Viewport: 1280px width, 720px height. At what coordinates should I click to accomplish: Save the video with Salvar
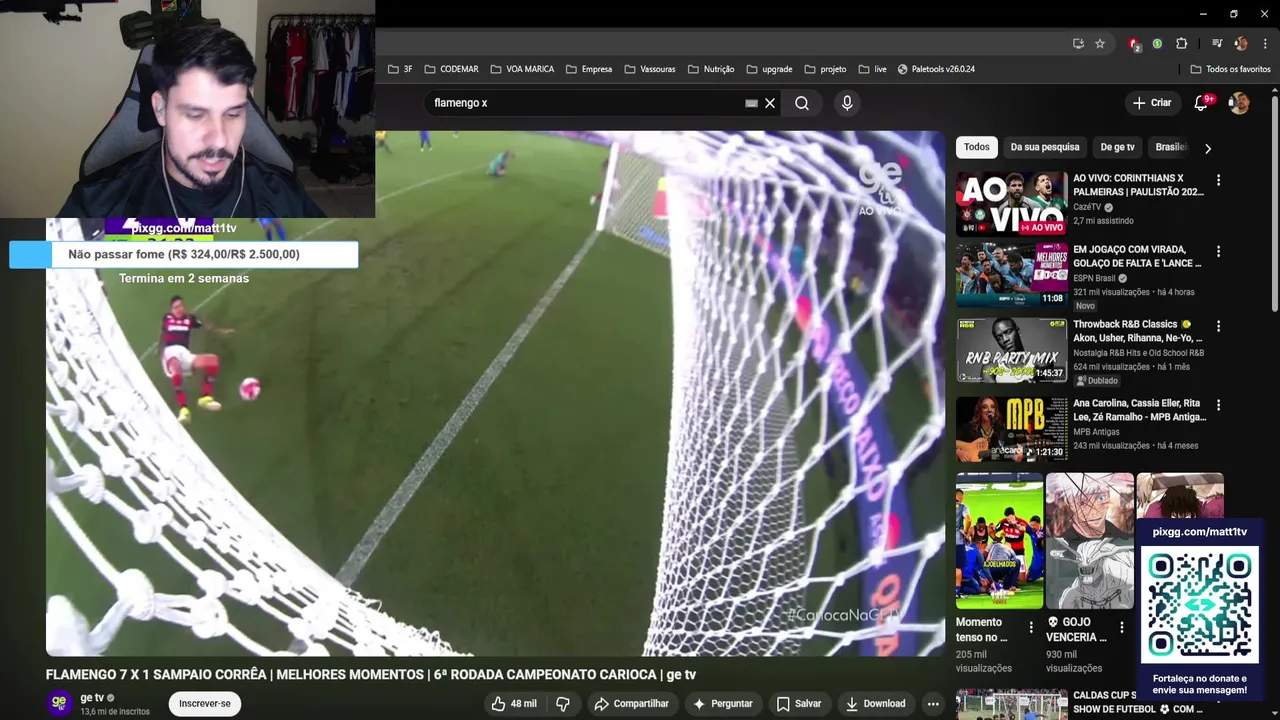click(799, 704)
